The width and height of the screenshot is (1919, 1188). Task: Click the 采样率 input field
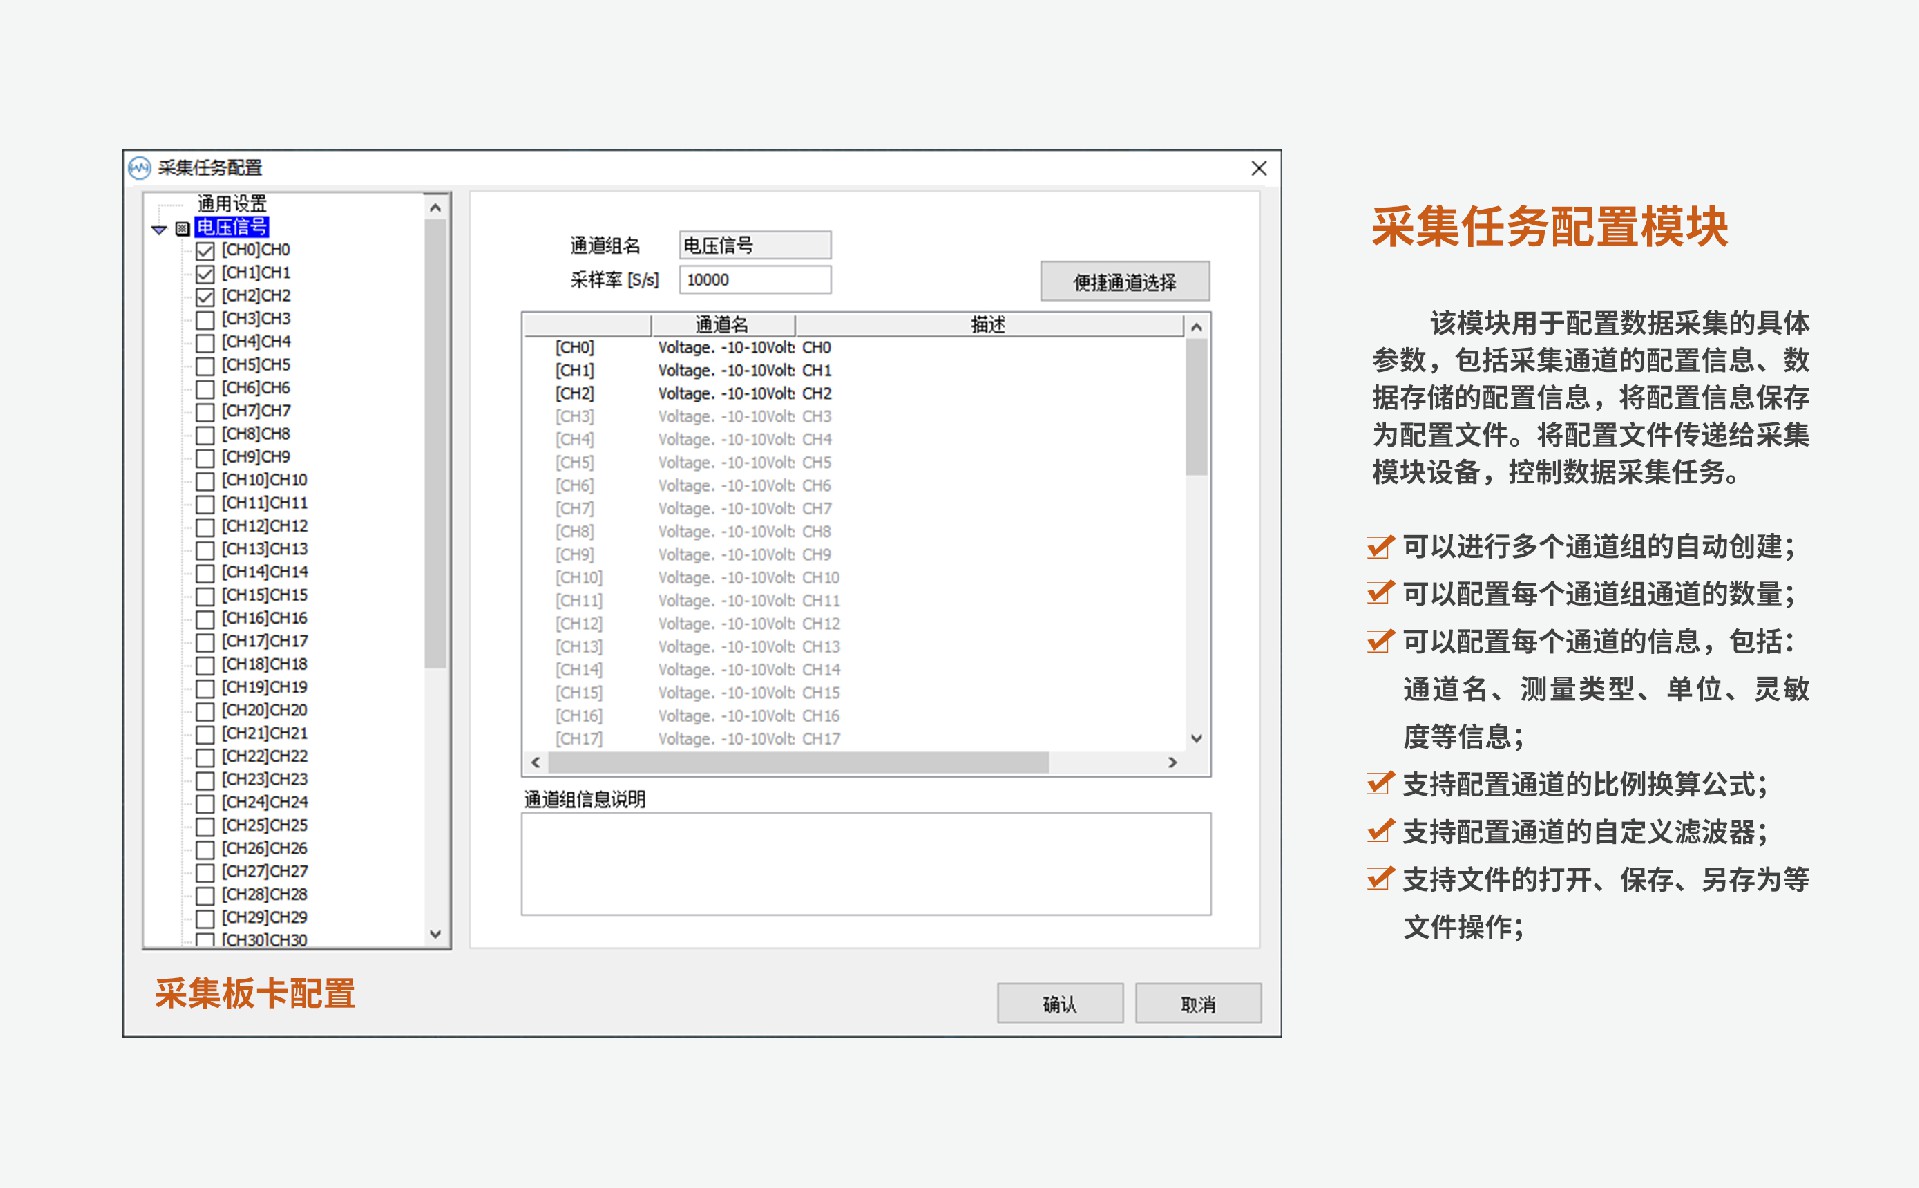754,280
